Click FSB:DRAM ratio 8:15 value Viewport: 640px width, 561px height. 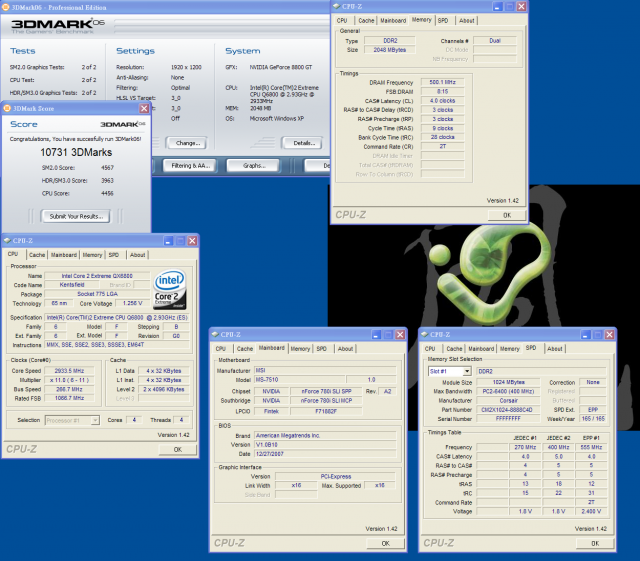click(x=442, y=91)
